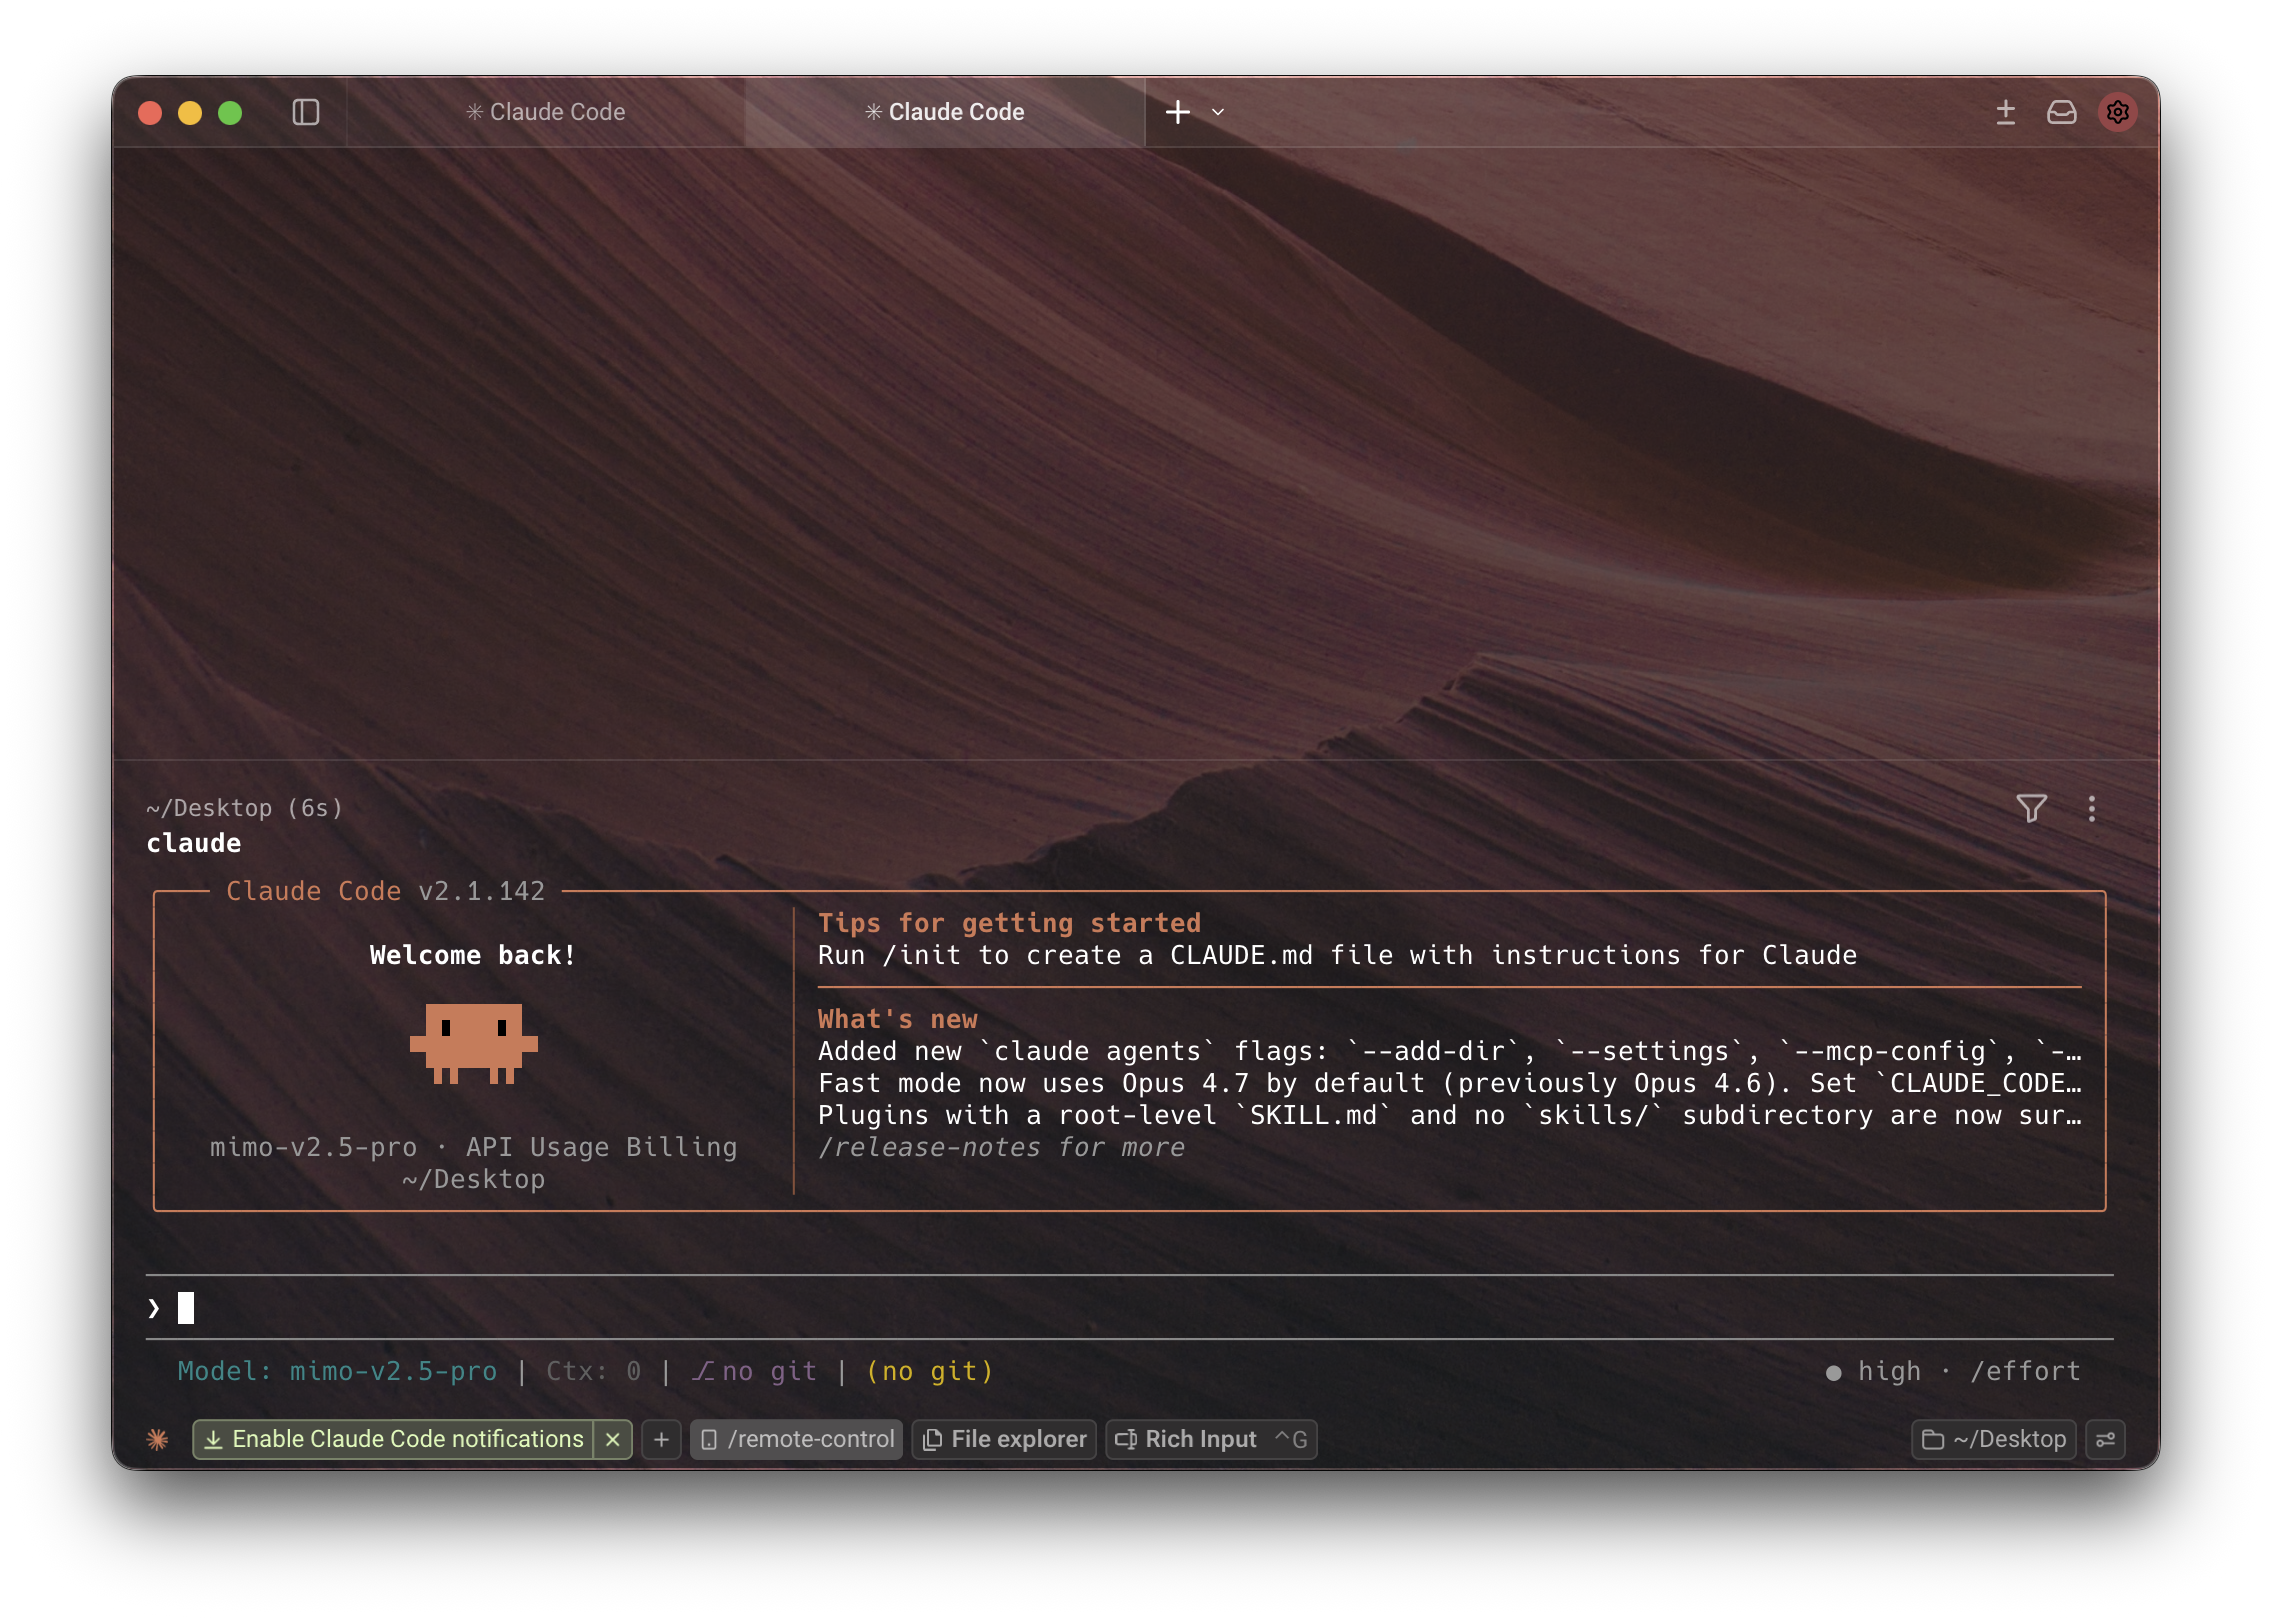This screenshot has width=2272, height=1618.
Task: Click the plus button in bottom toolbar
Action: [x=661, y=1439]
